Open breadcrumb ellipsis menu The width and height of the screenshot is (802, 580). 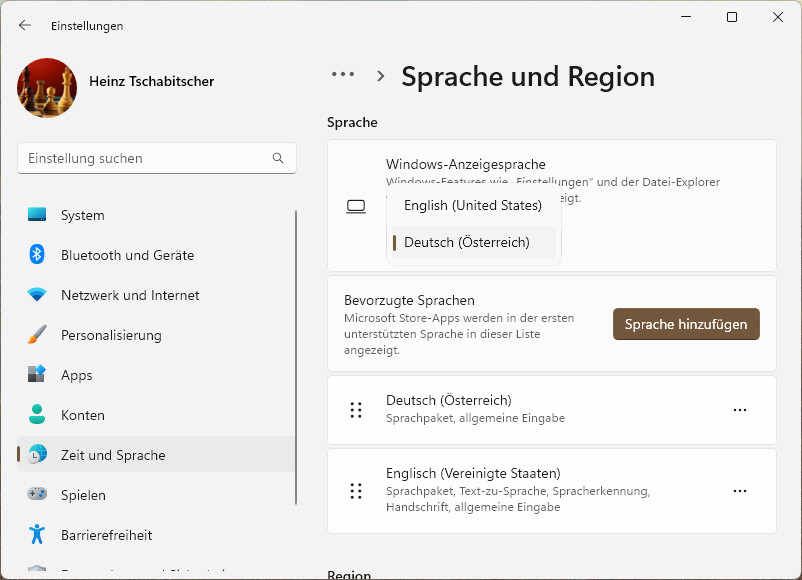[x=343, y=75]
